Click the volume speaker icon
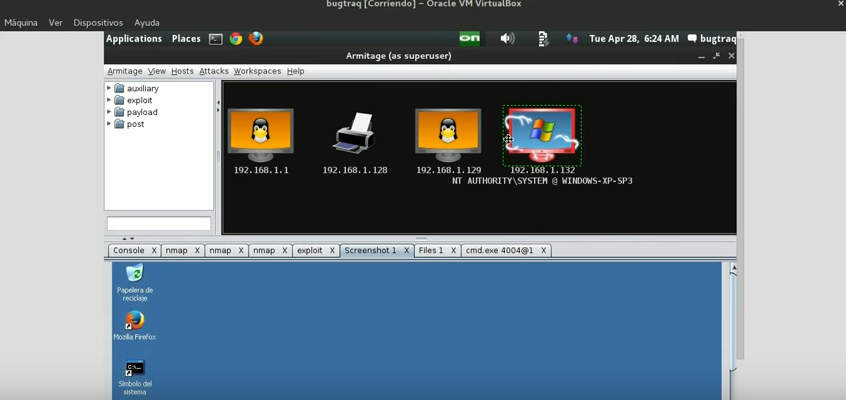This screenshot has height=400, width=846. [507, 39]
